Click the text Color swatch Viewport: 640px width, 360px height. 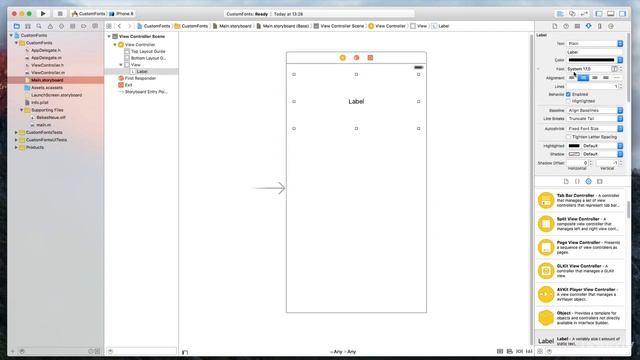(x=591, y=60)
